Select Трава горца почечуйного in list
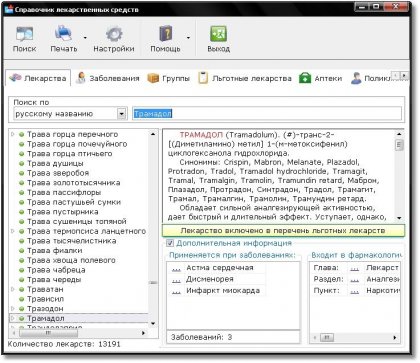 pyautogui.click(x=77, y=144)
